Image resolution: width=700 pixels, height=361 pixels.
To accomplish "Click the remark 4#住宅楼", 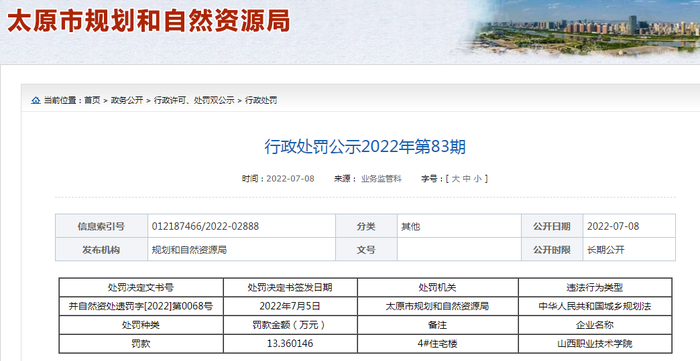I will pyautogui.click(x=438, y=344).
